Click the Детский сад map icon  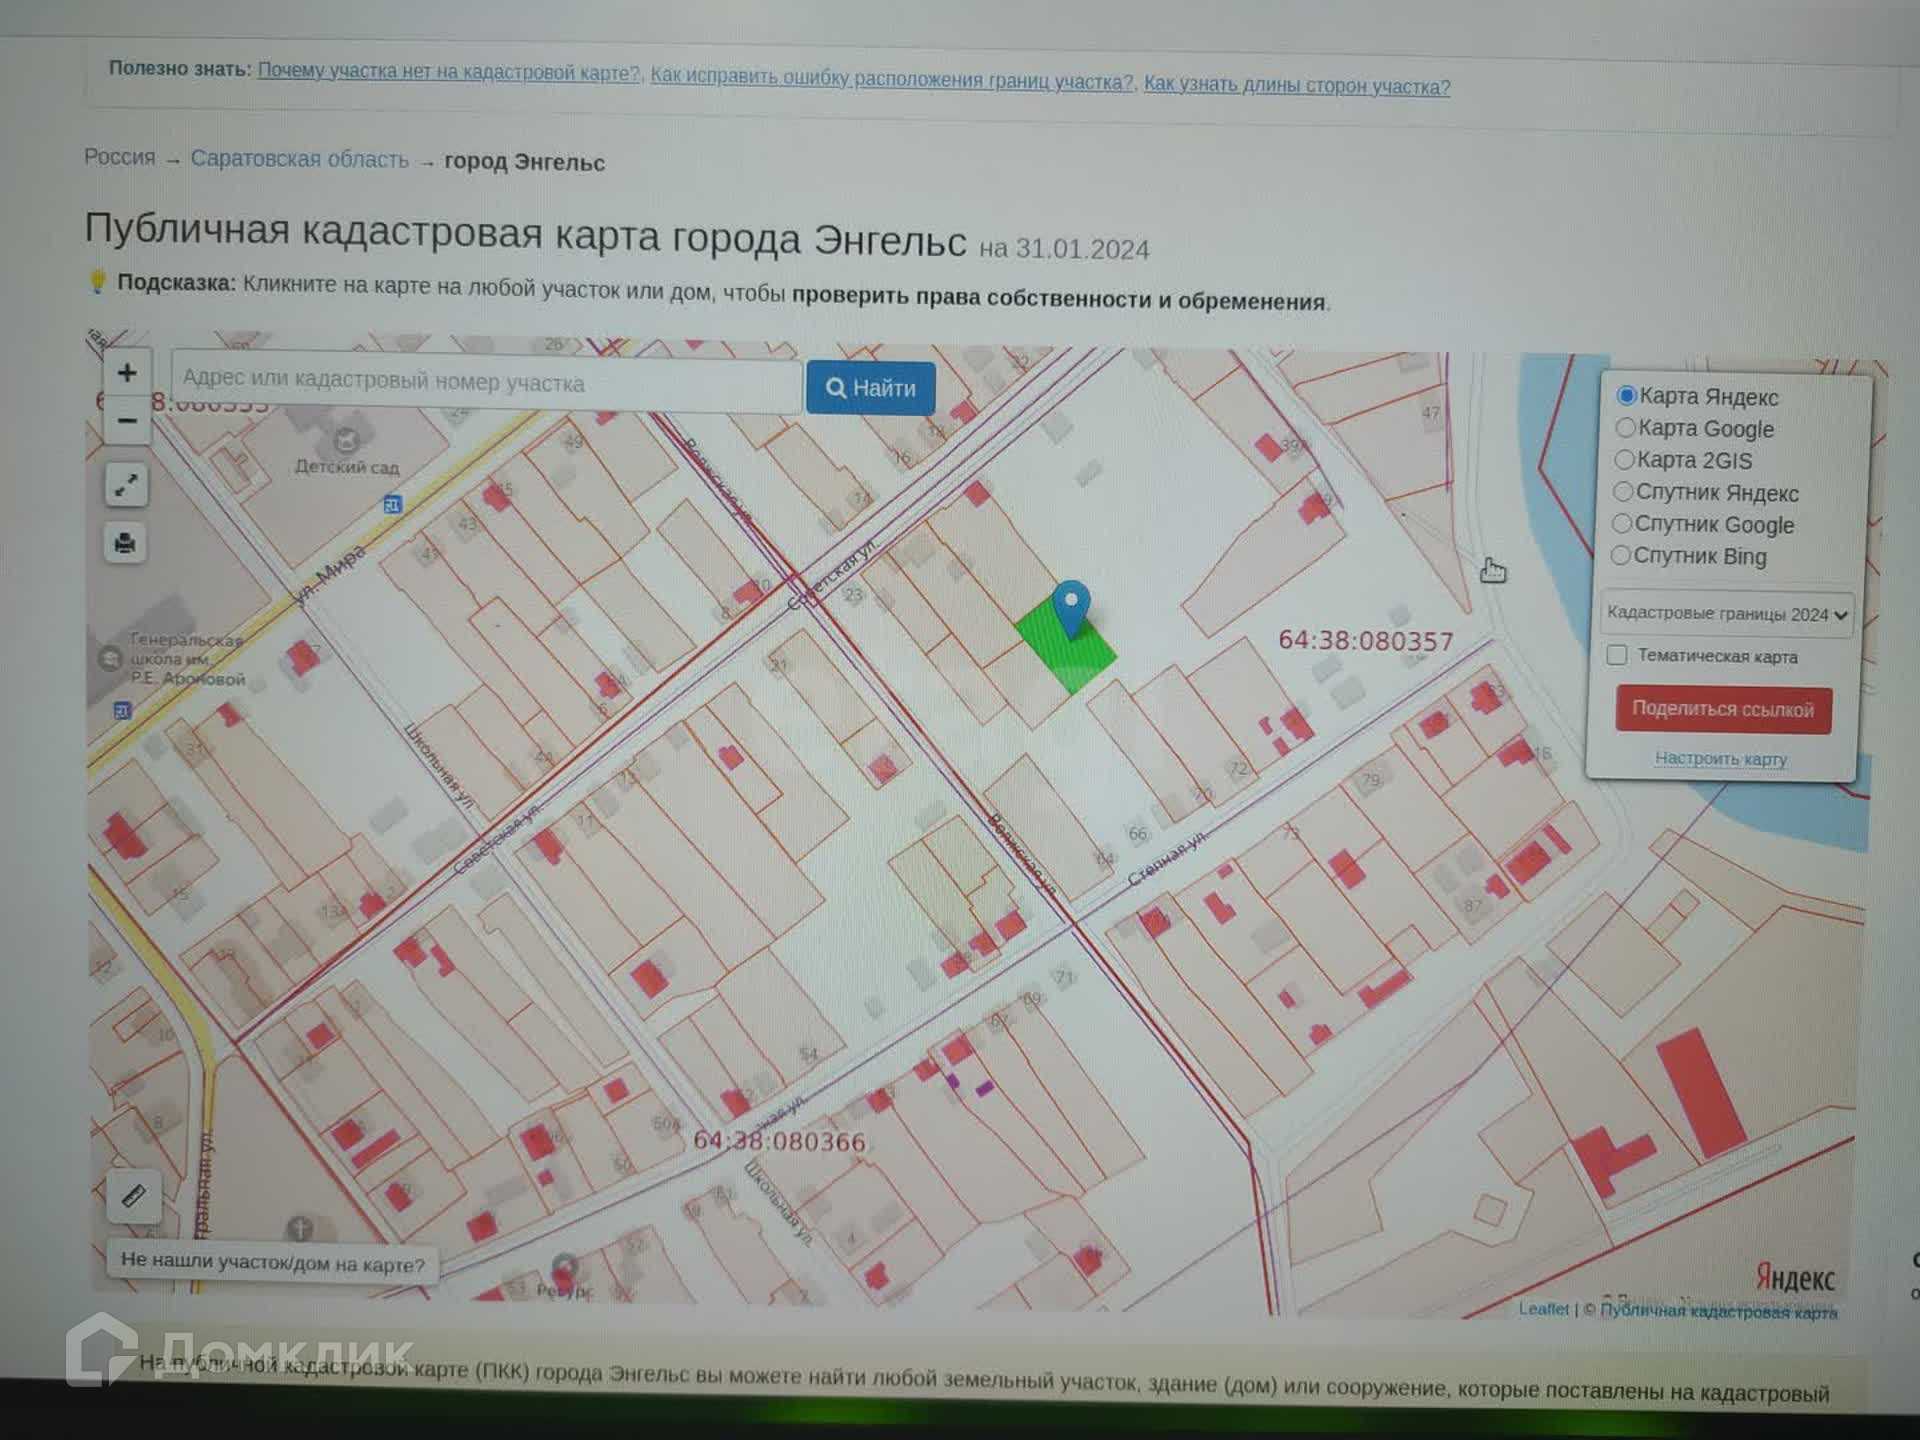tap(346, 439)
